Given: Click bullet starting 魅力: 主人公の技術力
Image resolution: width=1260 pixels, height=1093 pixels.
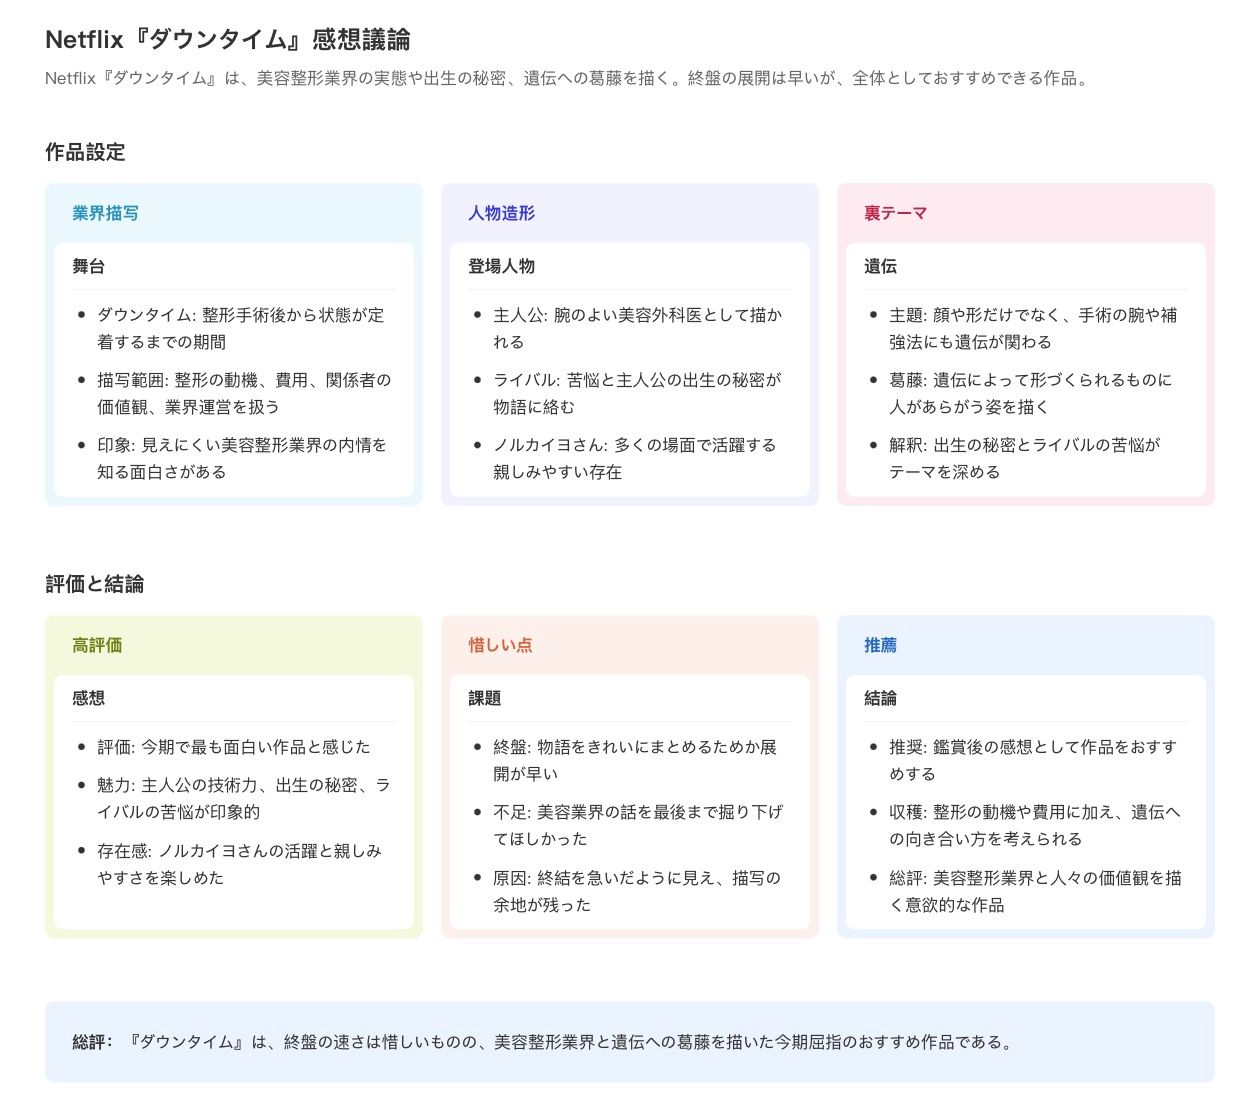Looking at the screenshot, I should click(x=244, y=799).
